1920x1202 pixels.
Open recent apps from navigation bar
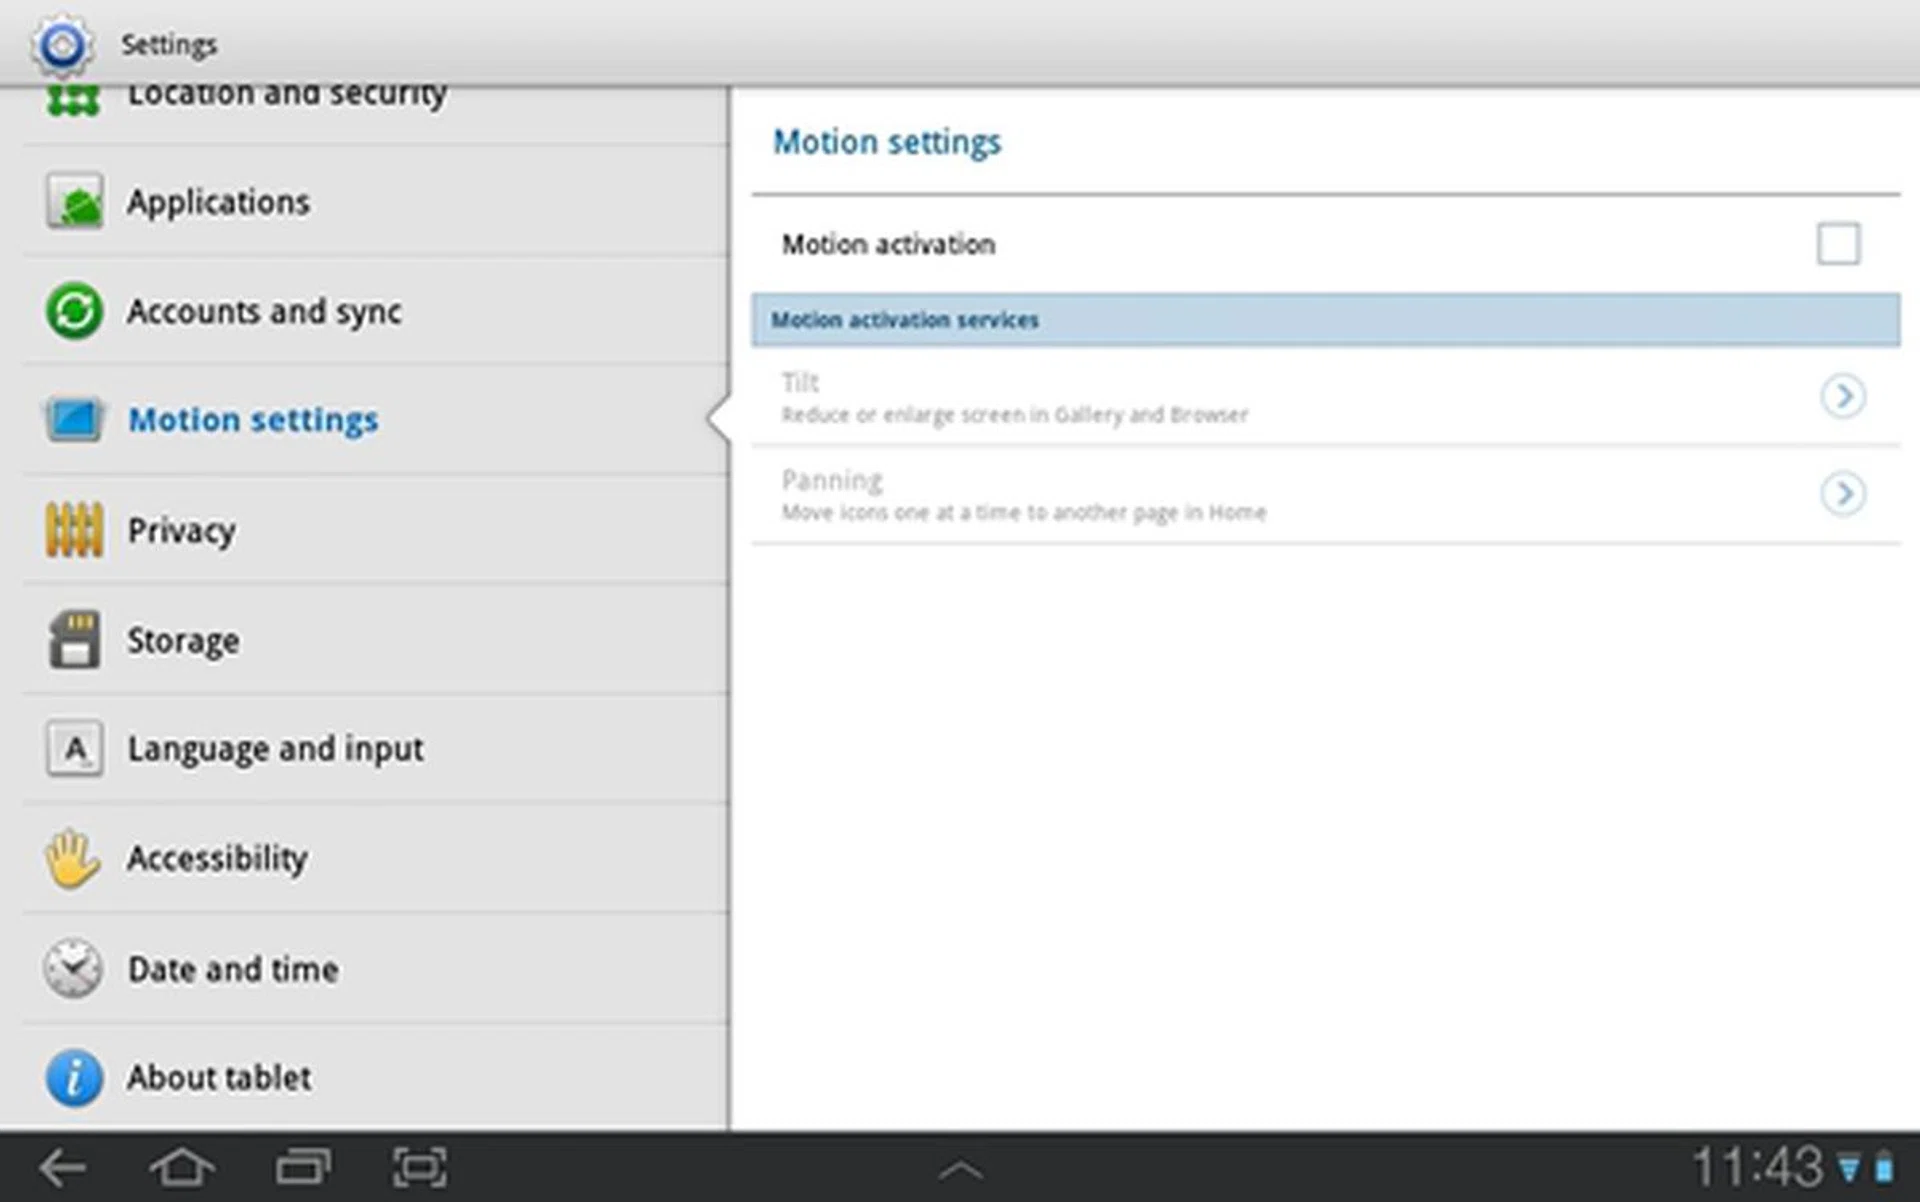pos(302,1167)
